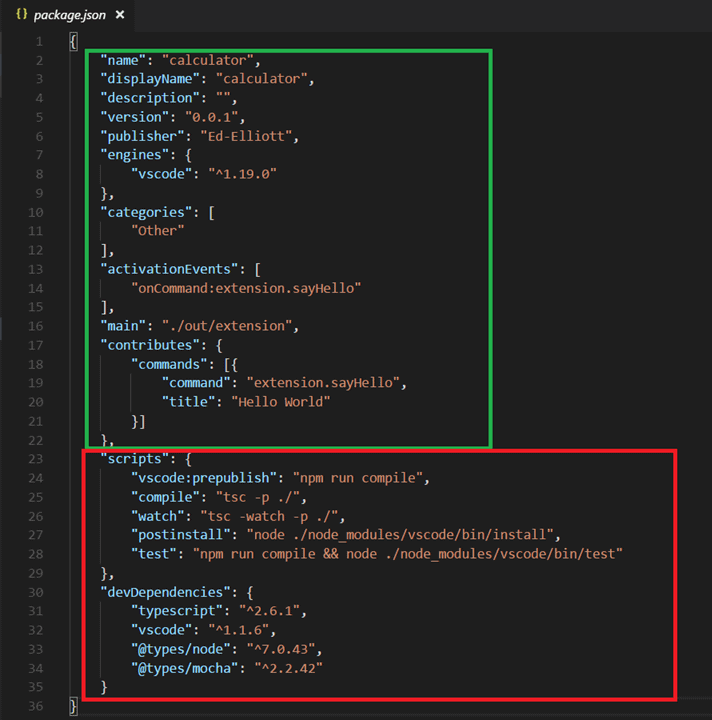This screenshot has width=712, height=720.
Task: Click the "commands" key text
Action: coord(169,365)
